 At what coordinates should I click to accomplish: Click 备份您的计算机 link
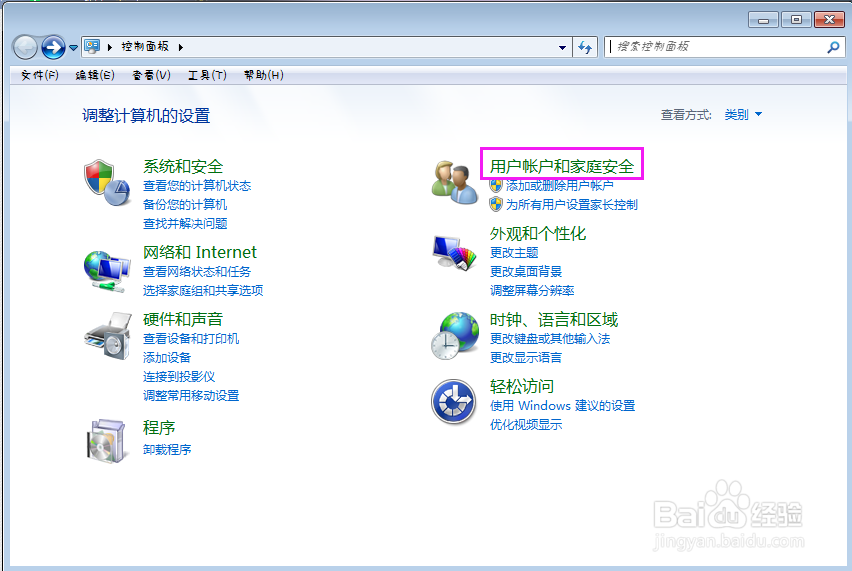[185, 205]
